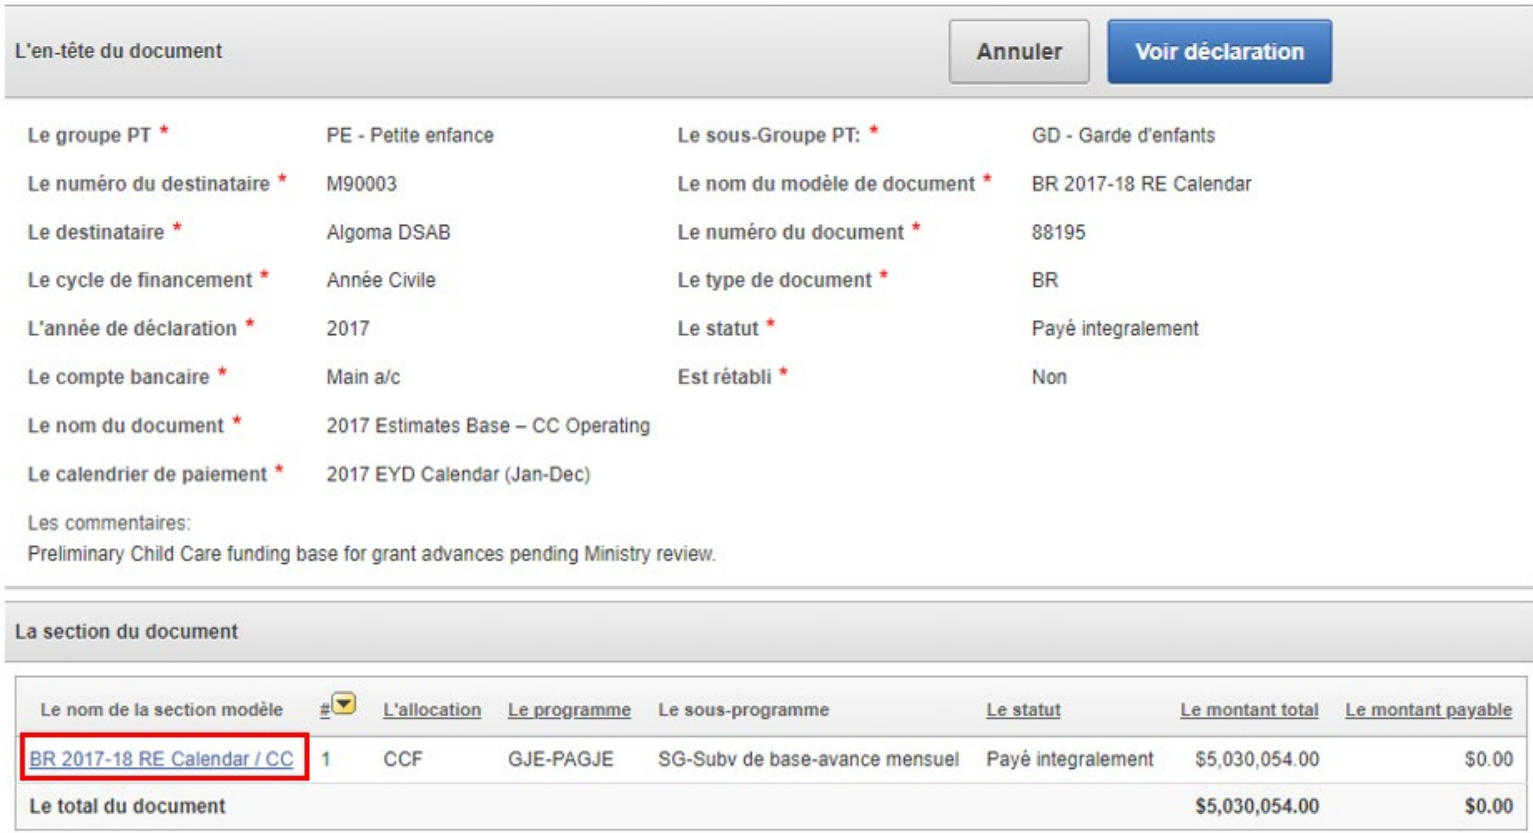The height and width of the screenshot is (833, 1533).
Task: Open the BR 2017-18 RE Calendar / CC link
Action: (161, 759)
